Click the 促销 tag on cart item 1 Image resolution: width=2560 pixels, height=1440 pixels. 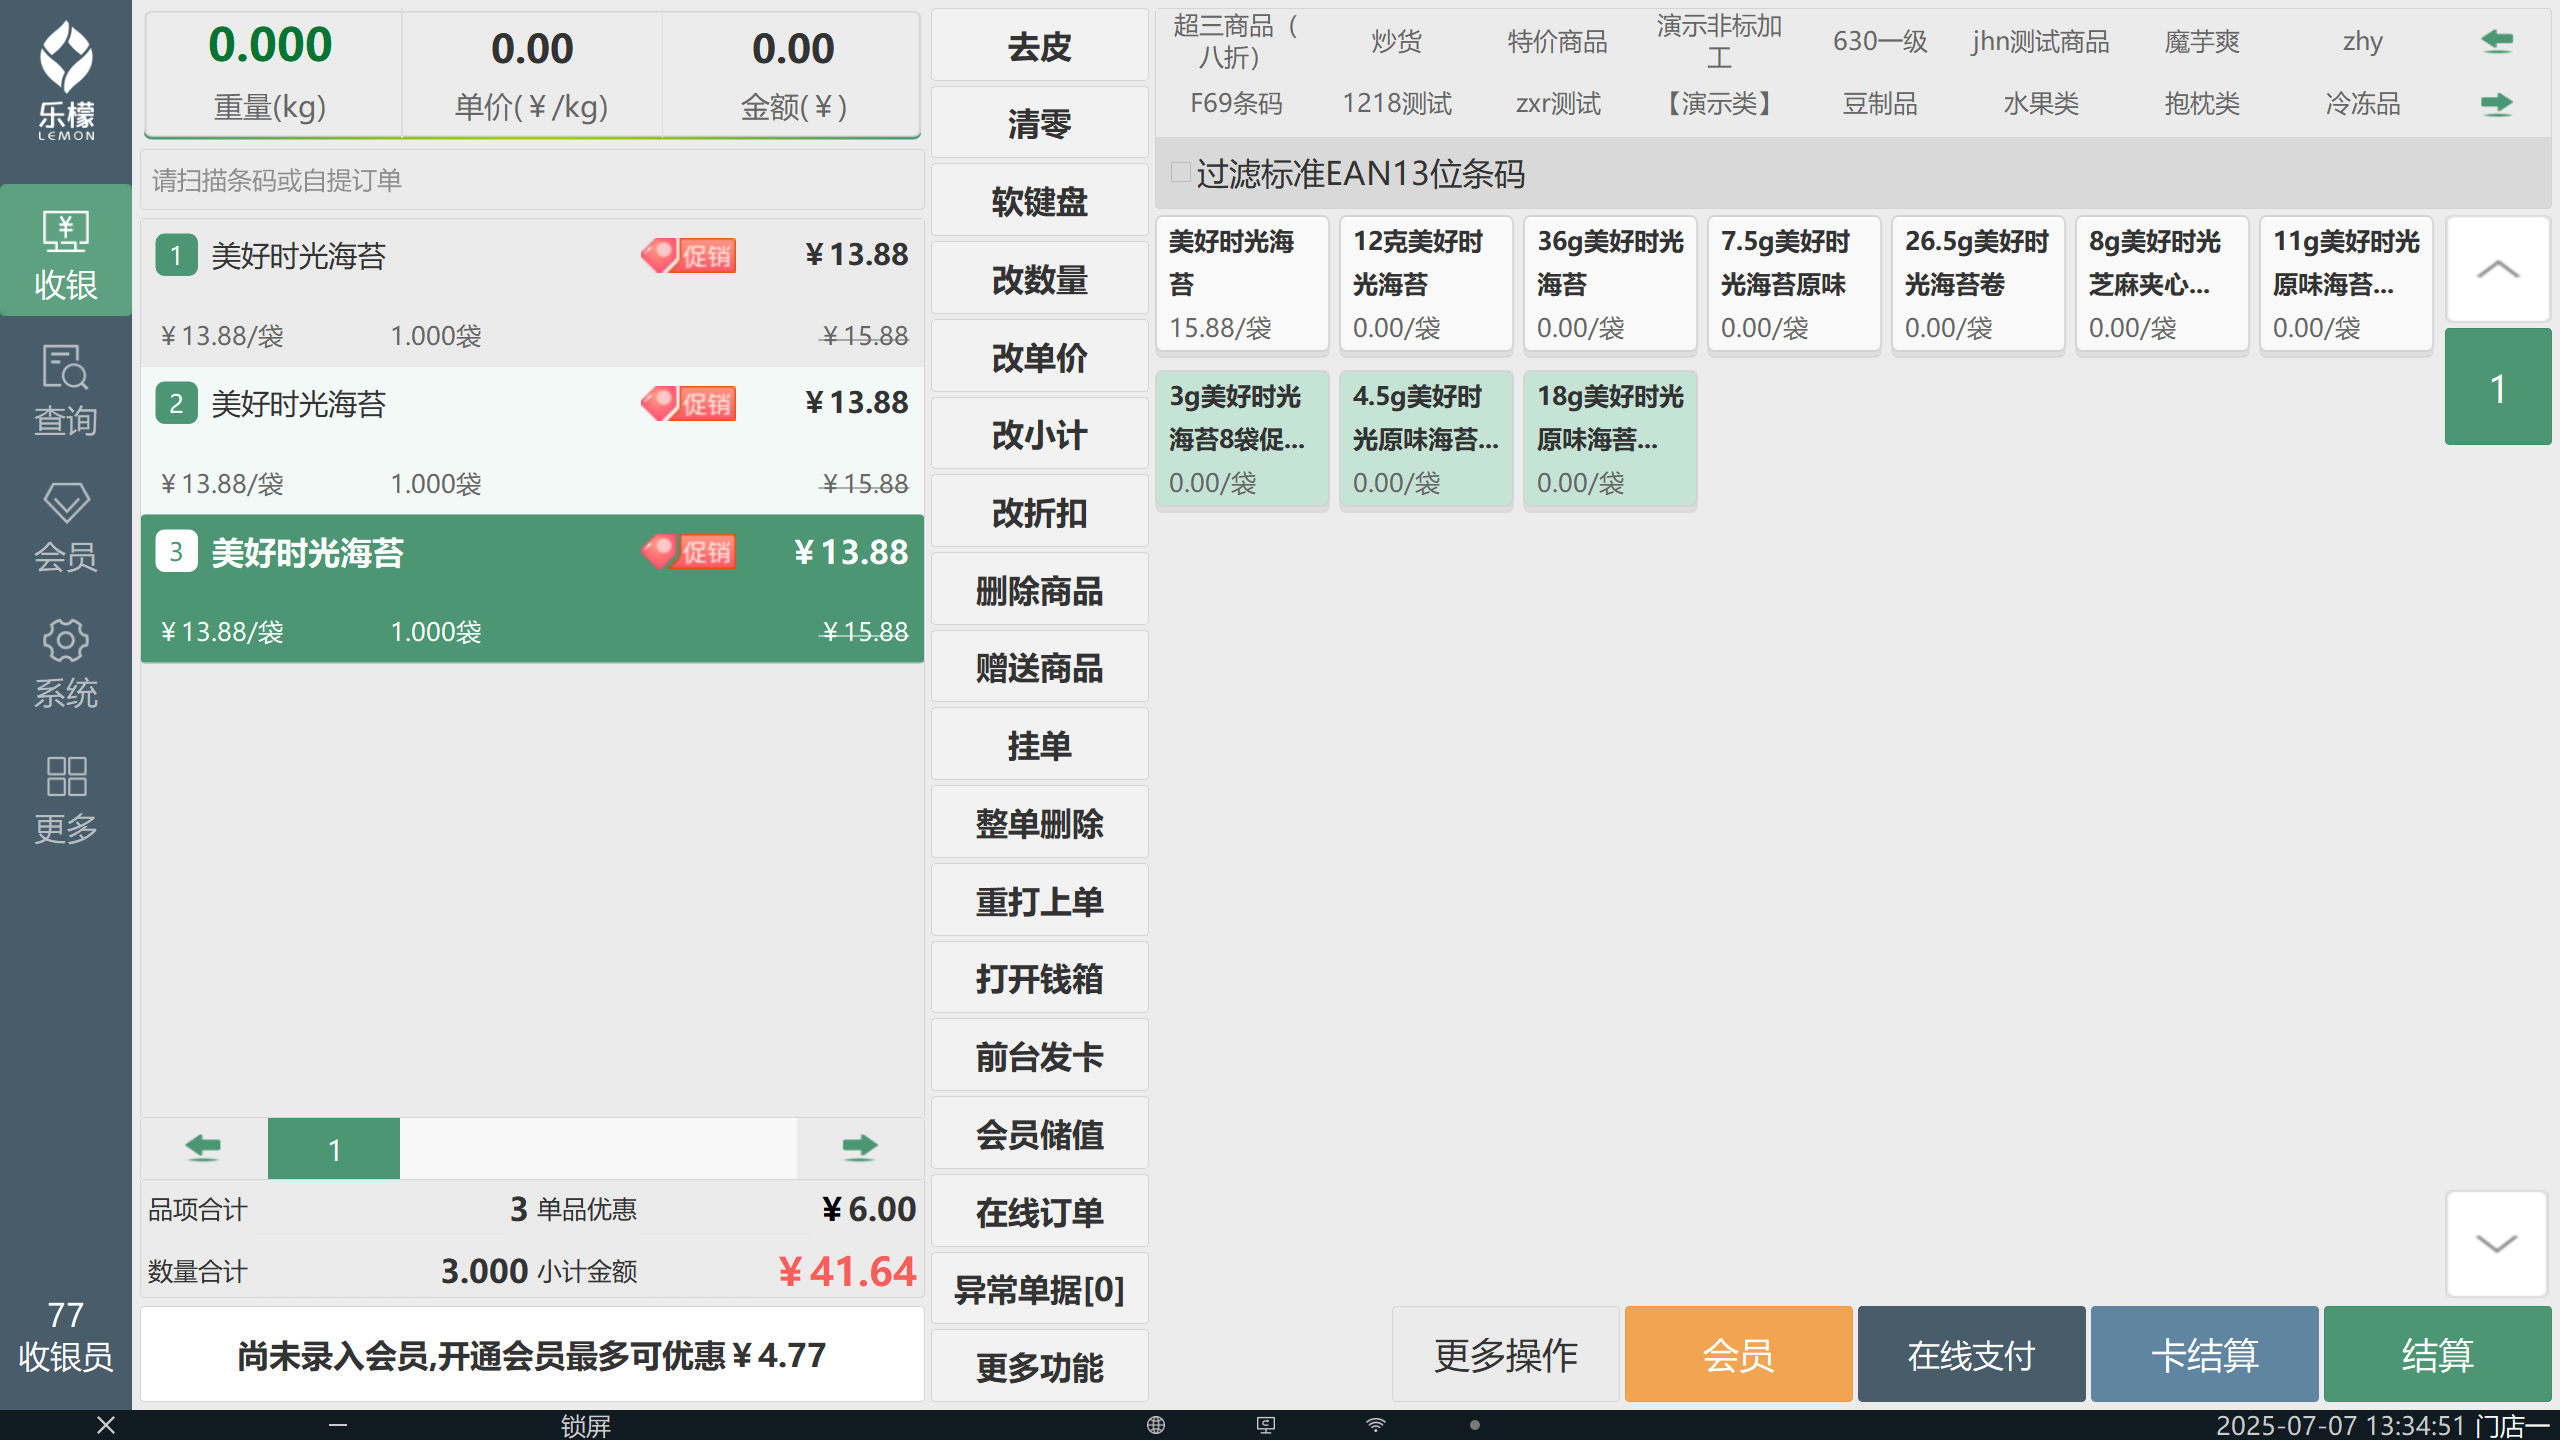point(689,256)
